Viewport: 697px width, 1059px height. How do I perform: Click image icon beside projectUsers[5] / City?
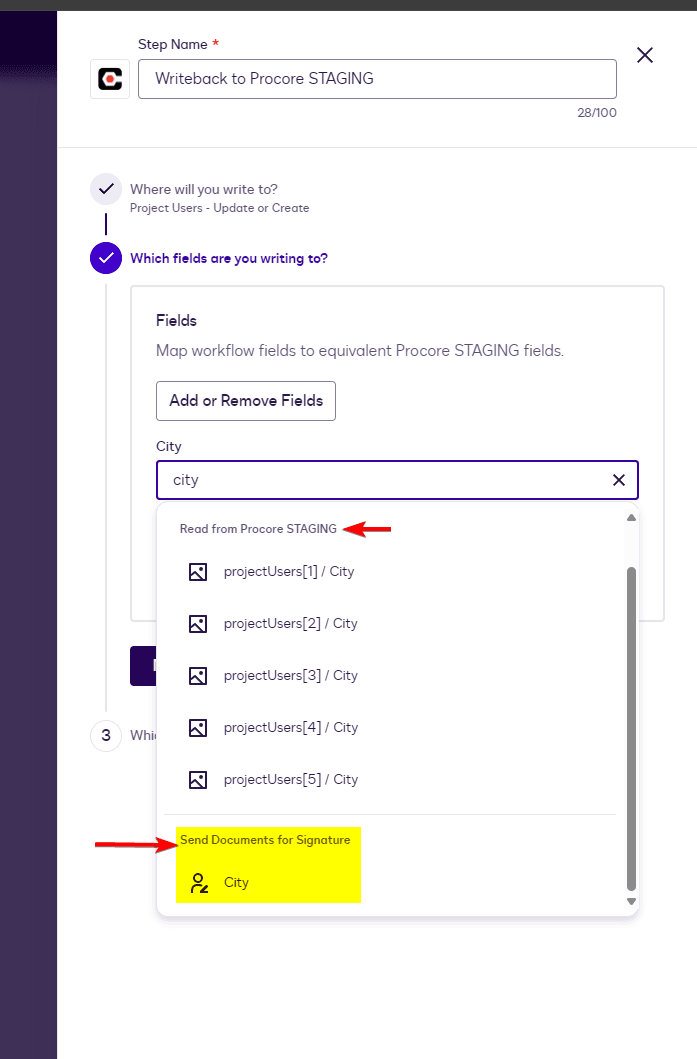pos(198,780)
